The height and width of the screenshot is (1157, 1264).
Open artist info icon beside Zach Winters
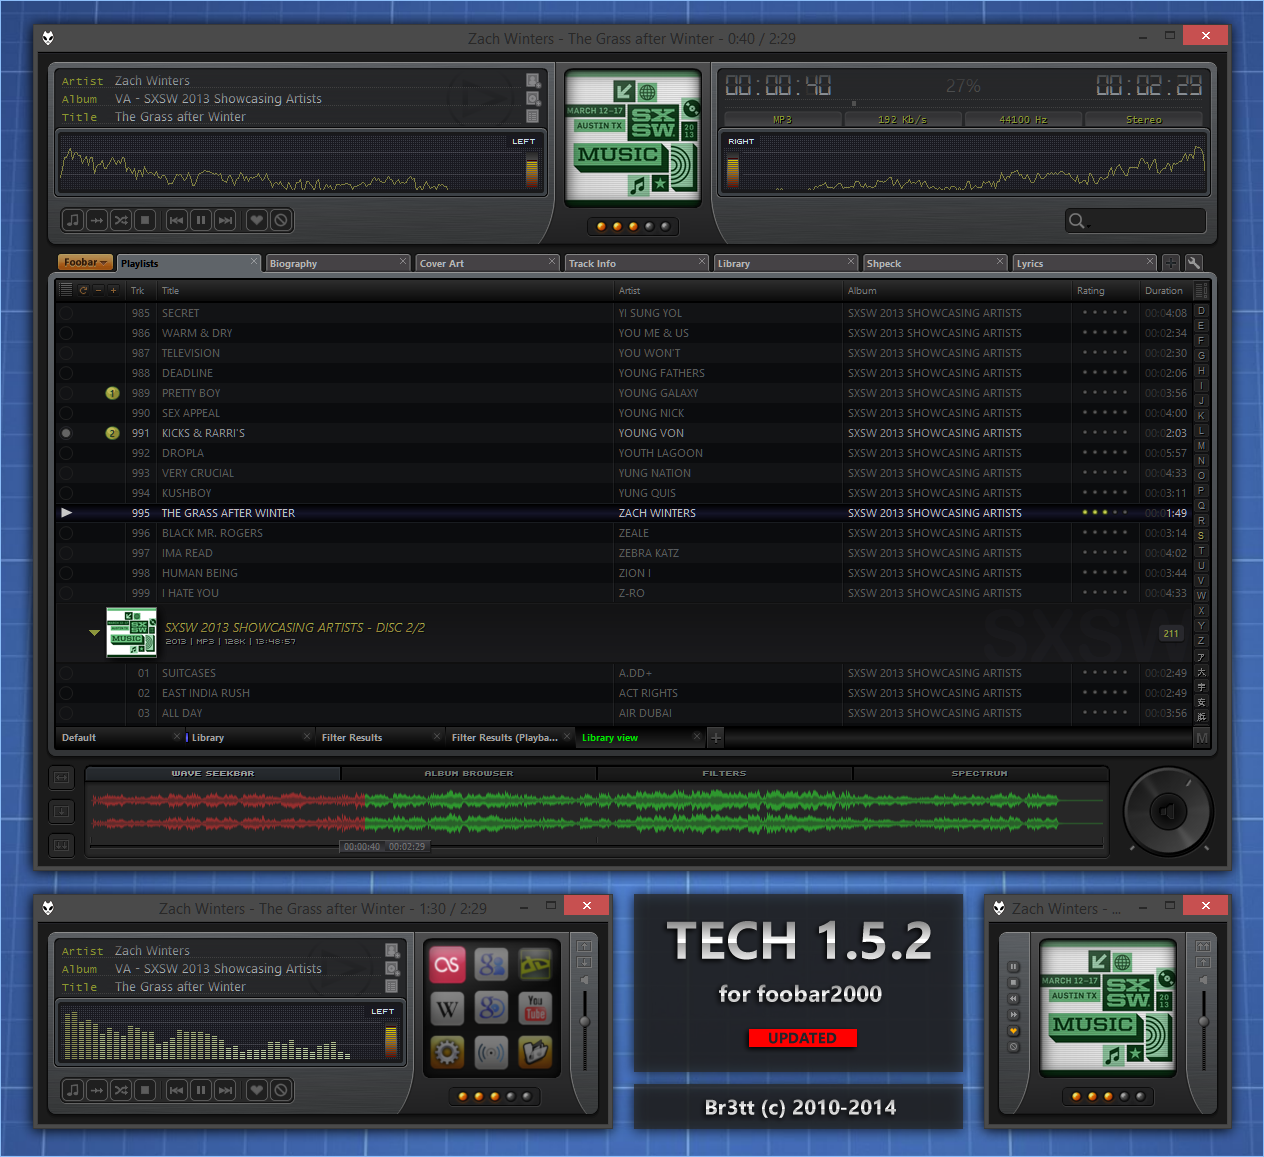533,81
